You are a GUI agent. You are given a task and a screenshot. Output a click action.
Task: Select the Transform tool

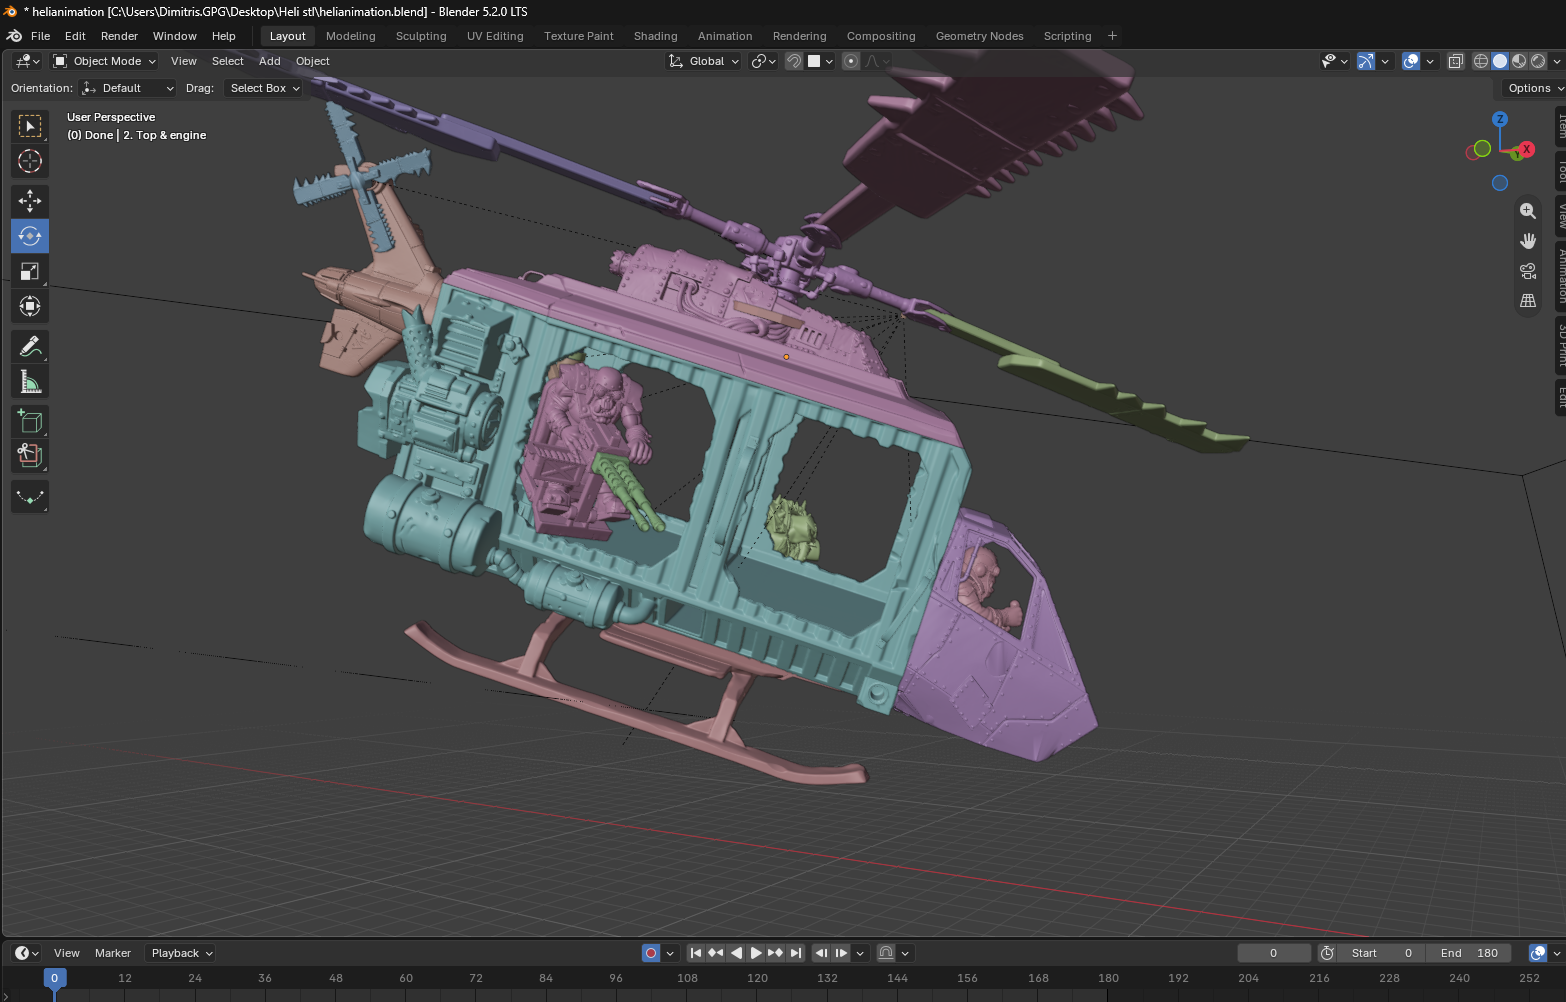click(x=30, y=306)
